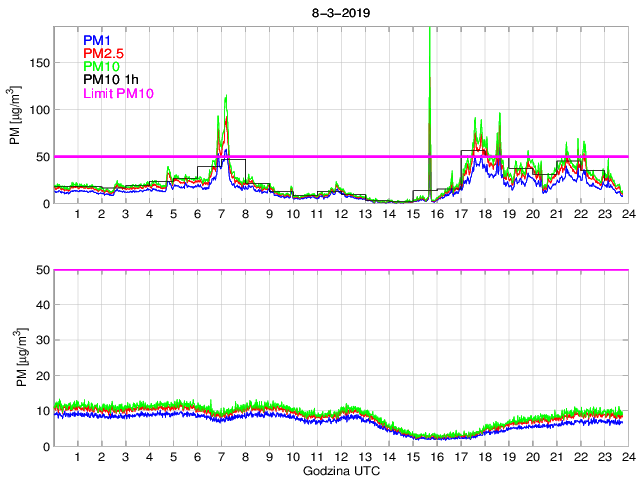Select the blue PM1 legend entry
Image resolution: width=640 pixels, height=480 pixels.
click(x=99, y=40)
